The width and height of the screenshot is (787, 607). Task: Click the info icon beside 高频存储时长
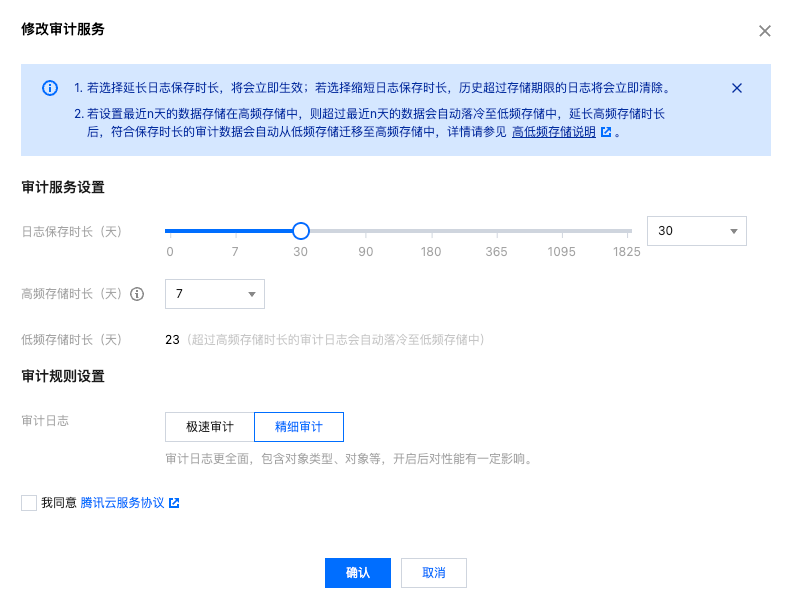point(137,294)
